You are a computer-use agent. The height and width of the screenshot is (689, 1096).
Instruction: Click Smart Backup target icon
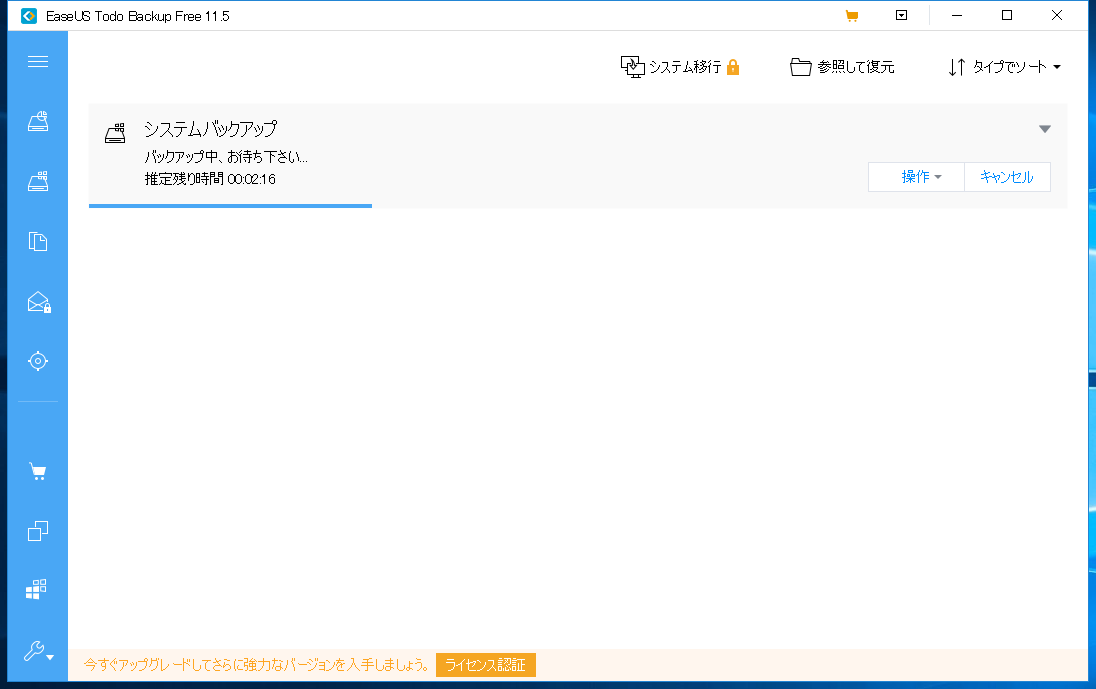(38, 361)
